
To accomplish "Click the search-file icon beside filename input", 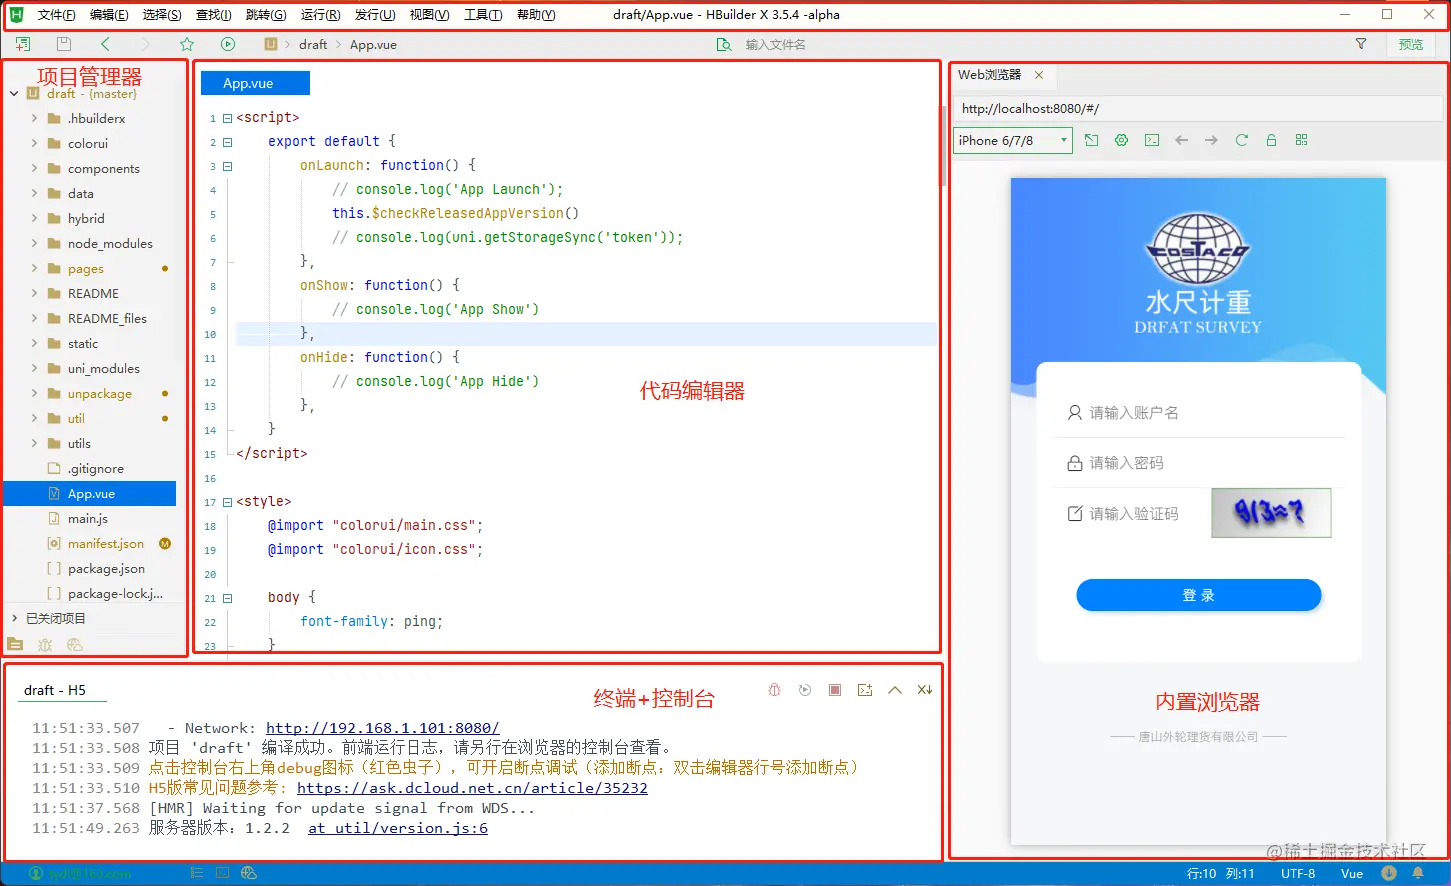I will click(724, 44).
